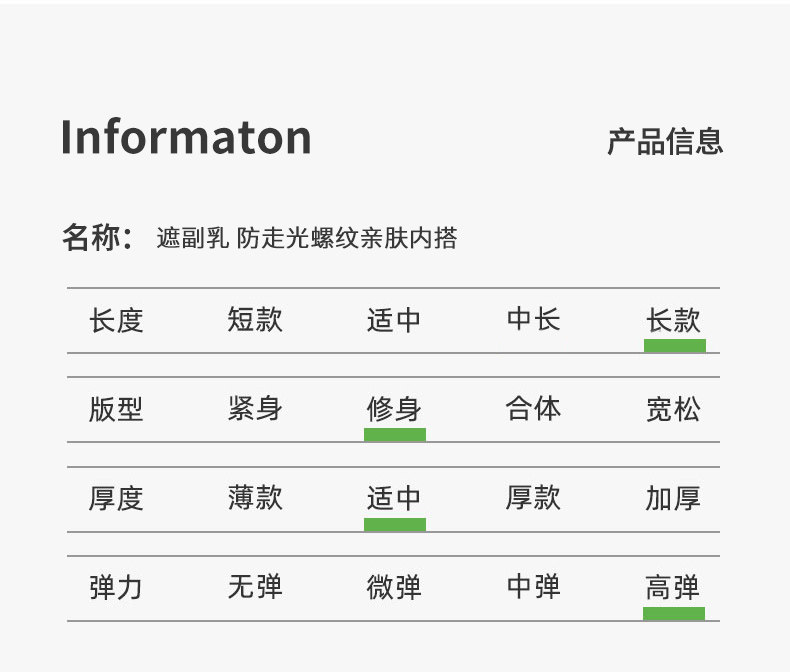Viewport: 790px width, 672px height.
Task: Pick the 微弹 elasticity option
Action: (394, 587)
